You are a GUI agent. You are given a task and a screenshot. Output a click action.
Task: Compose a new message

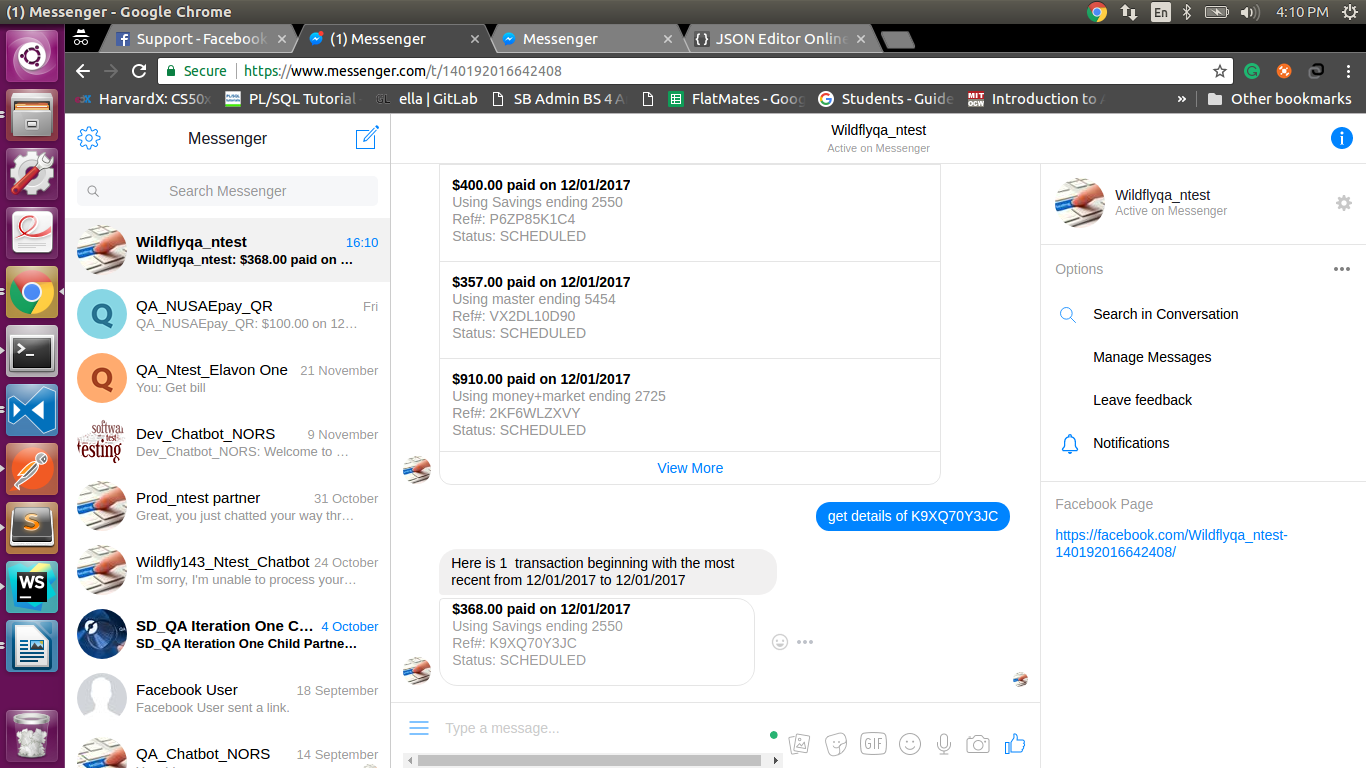click(x=367, y=138)
